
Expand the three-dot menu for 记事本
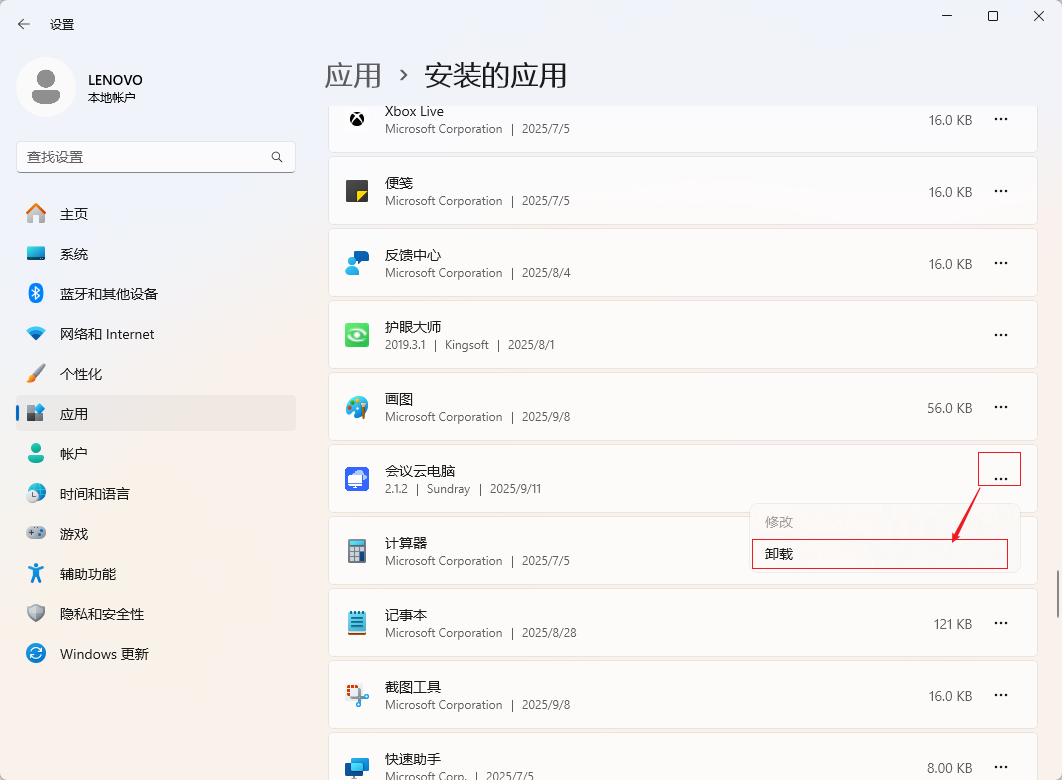click(x=1000, y=623)
